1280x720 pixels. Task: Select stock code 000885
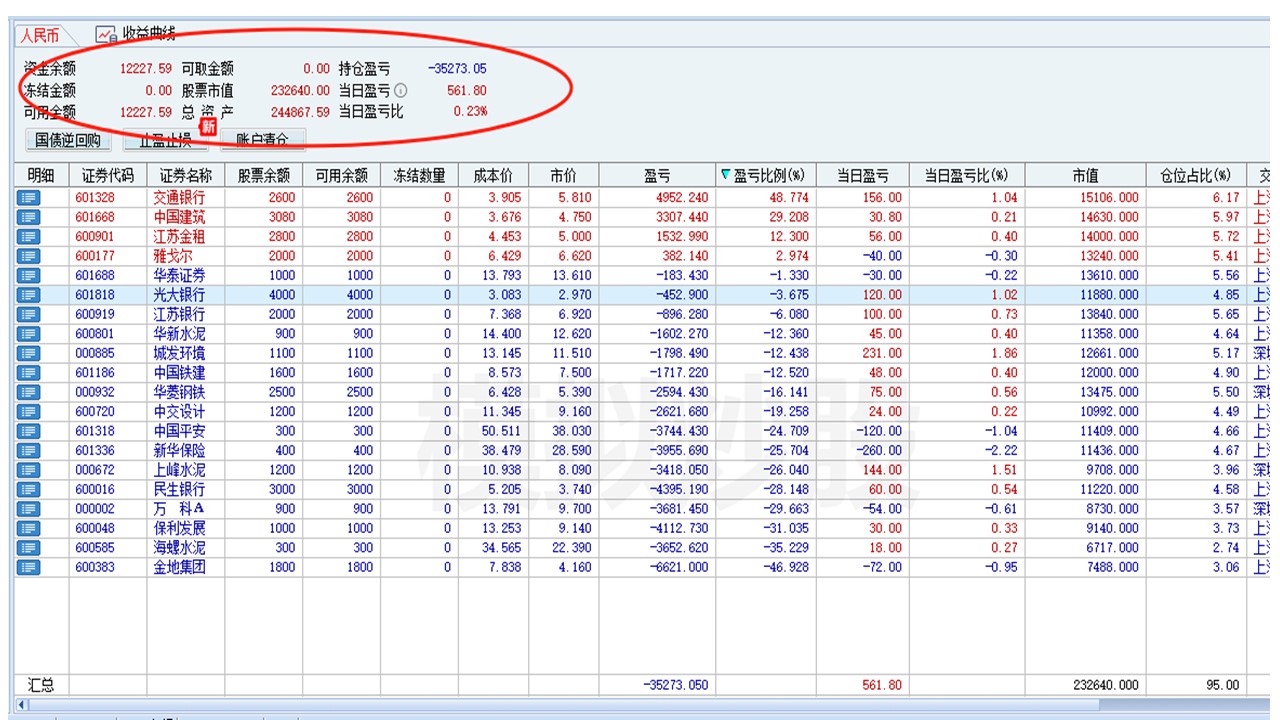[95, 353]
